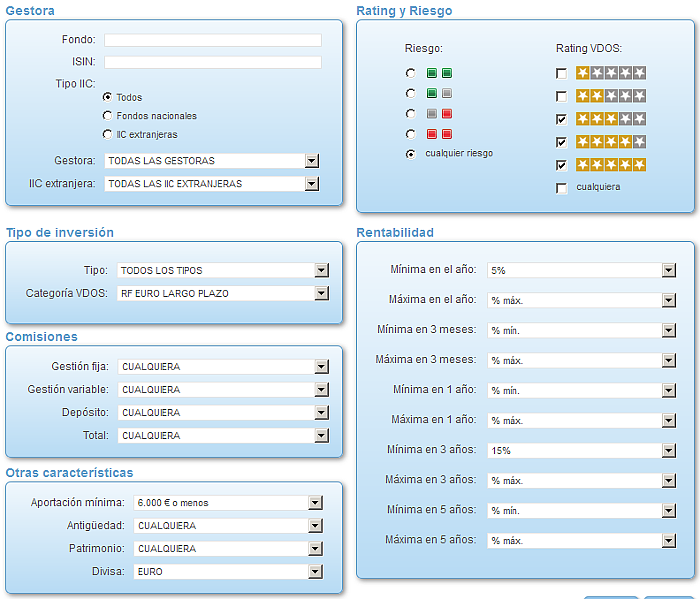
Task: Choose the double green risk level
Action: point(410,73)
